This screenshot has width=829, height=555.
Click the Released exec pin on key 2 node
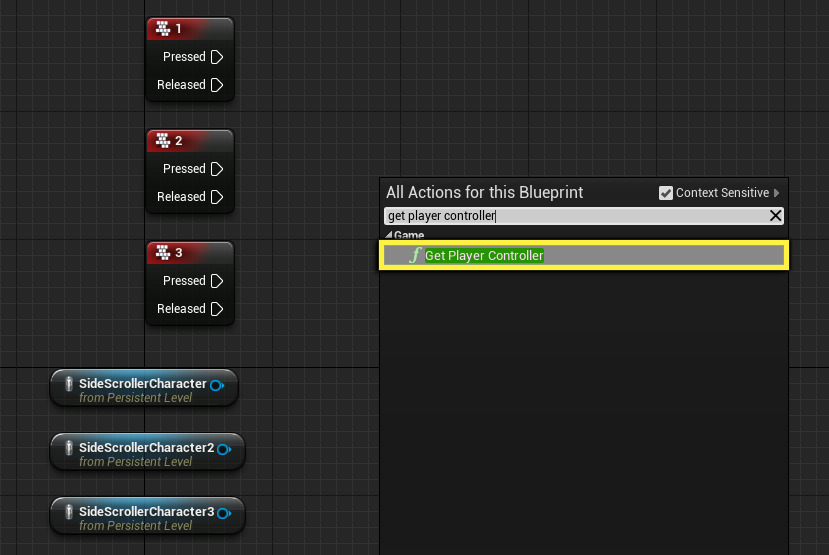click(217, 197)
